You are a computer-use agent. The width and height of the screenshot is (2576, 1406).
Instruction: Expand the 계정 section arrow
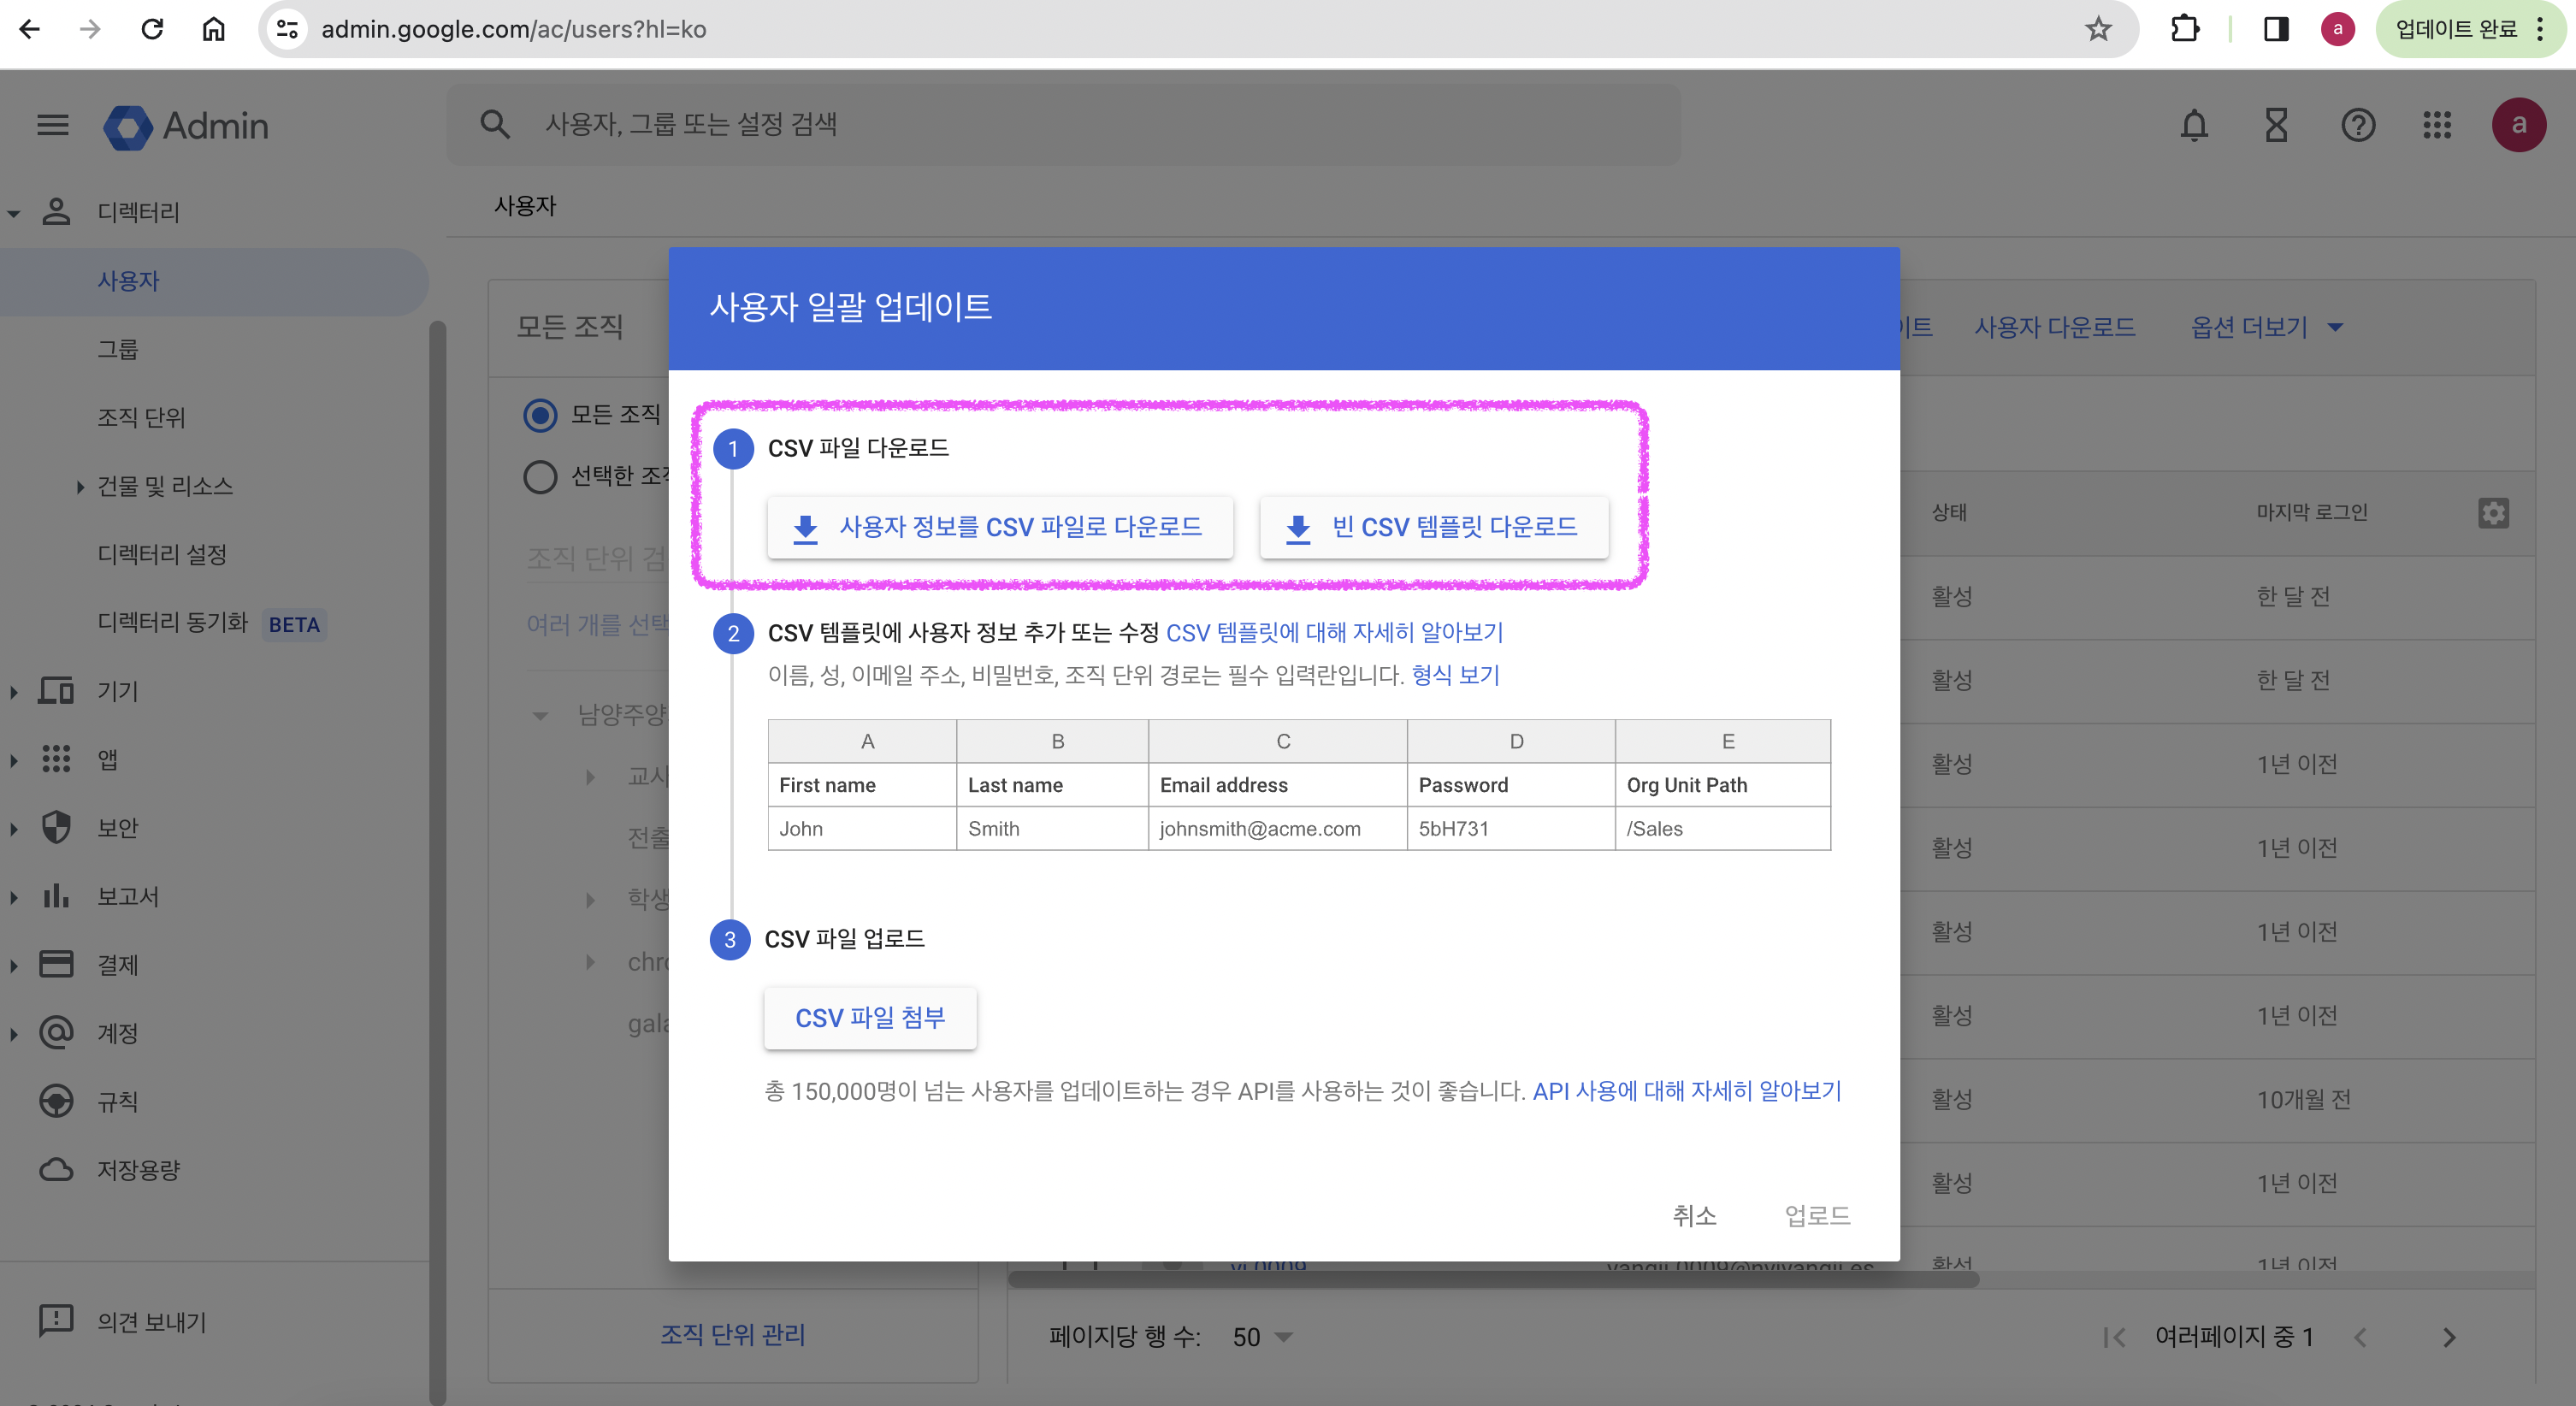[14, 1033]
